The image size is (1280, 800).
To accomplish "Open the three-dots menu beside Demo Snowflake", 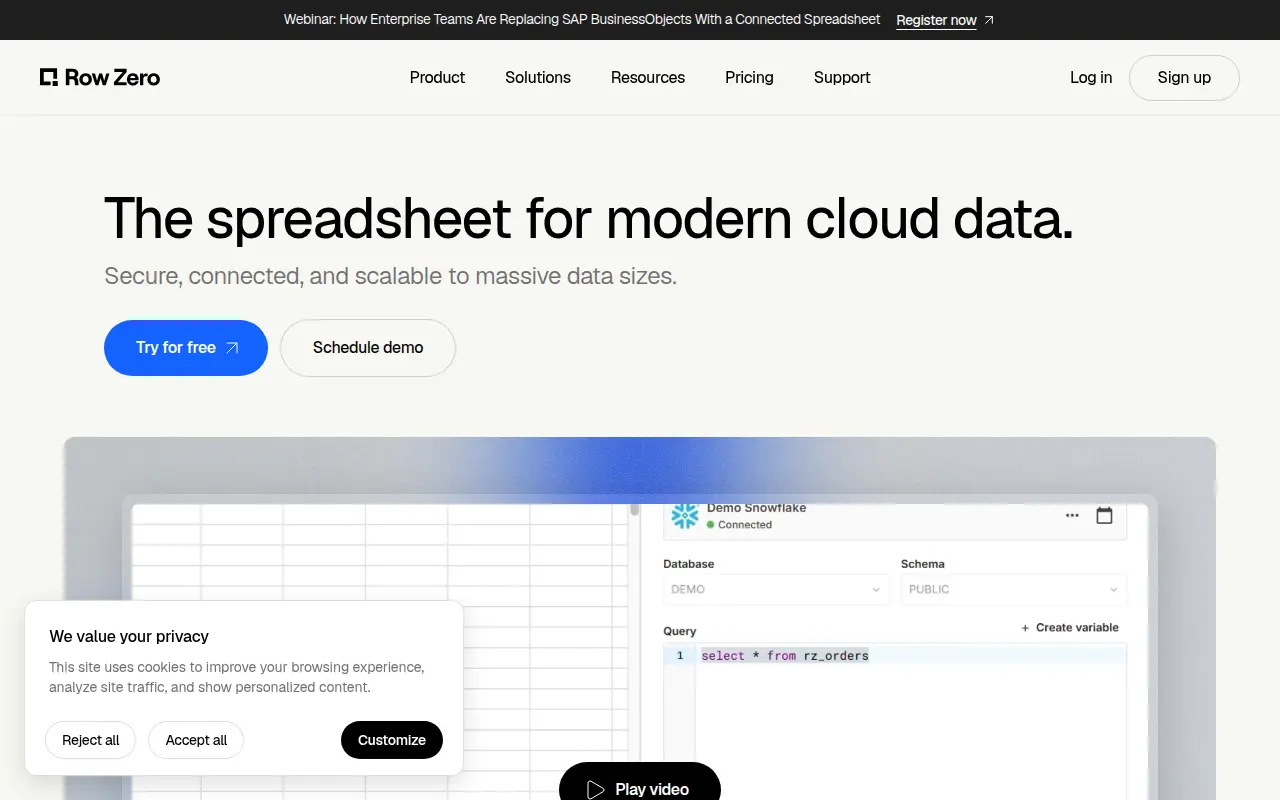I will pos(1072,516).
